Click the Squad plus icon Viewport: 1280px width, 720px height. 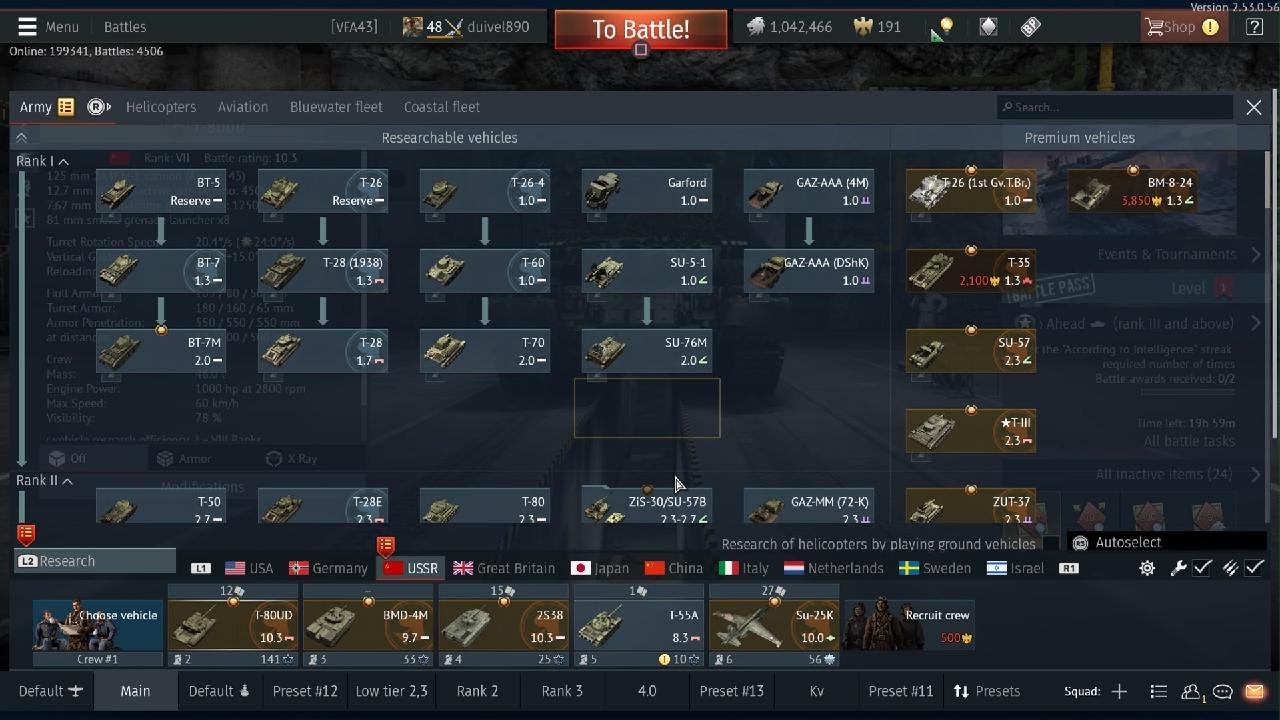pos(1119,691)
